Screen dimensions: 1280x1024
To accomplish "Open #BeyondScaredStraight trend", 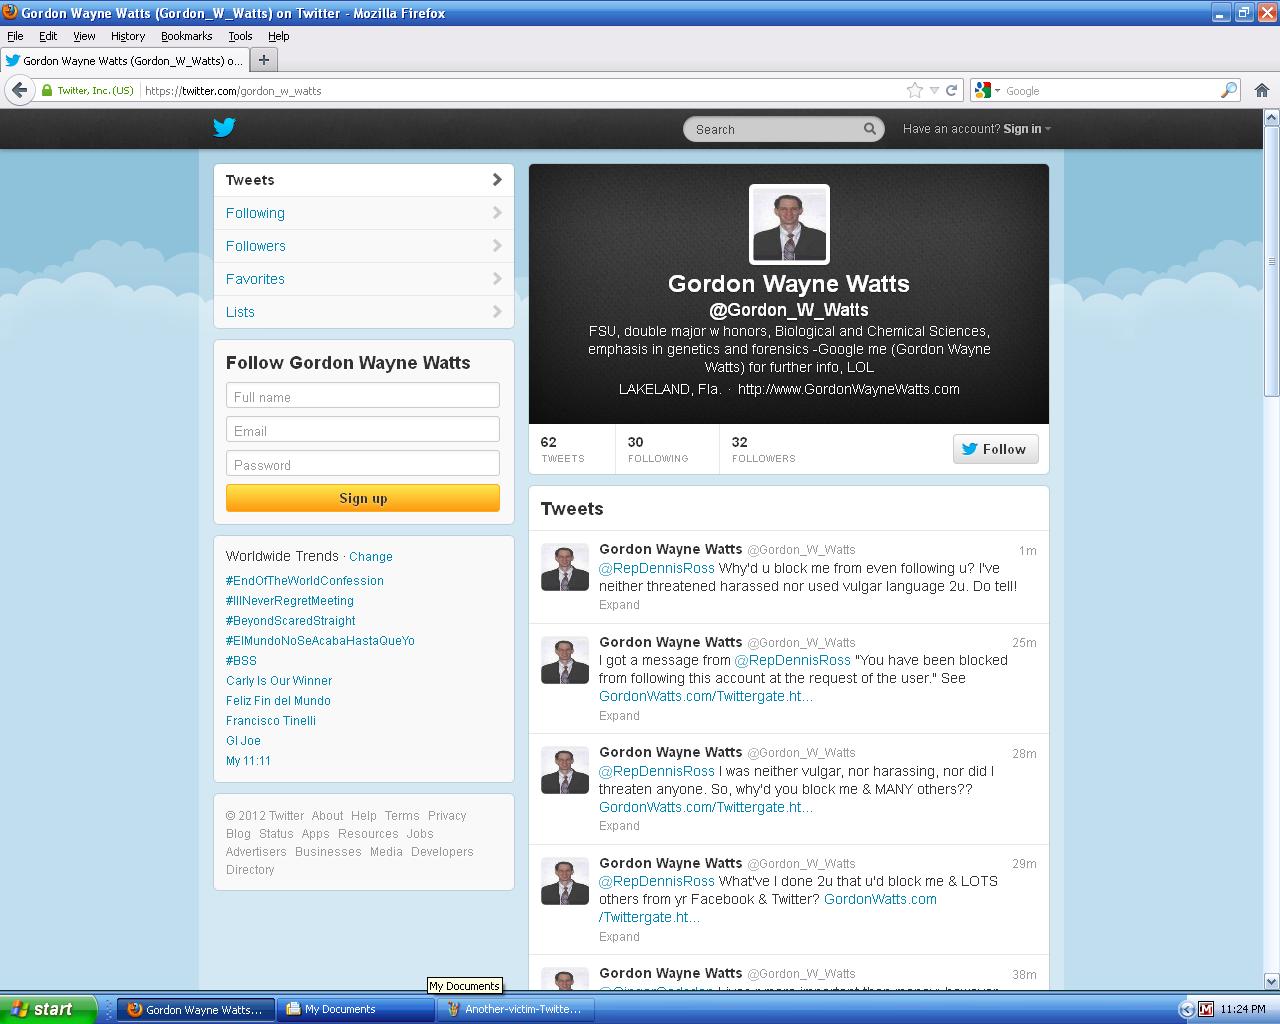I will click(x=291, y=621).
